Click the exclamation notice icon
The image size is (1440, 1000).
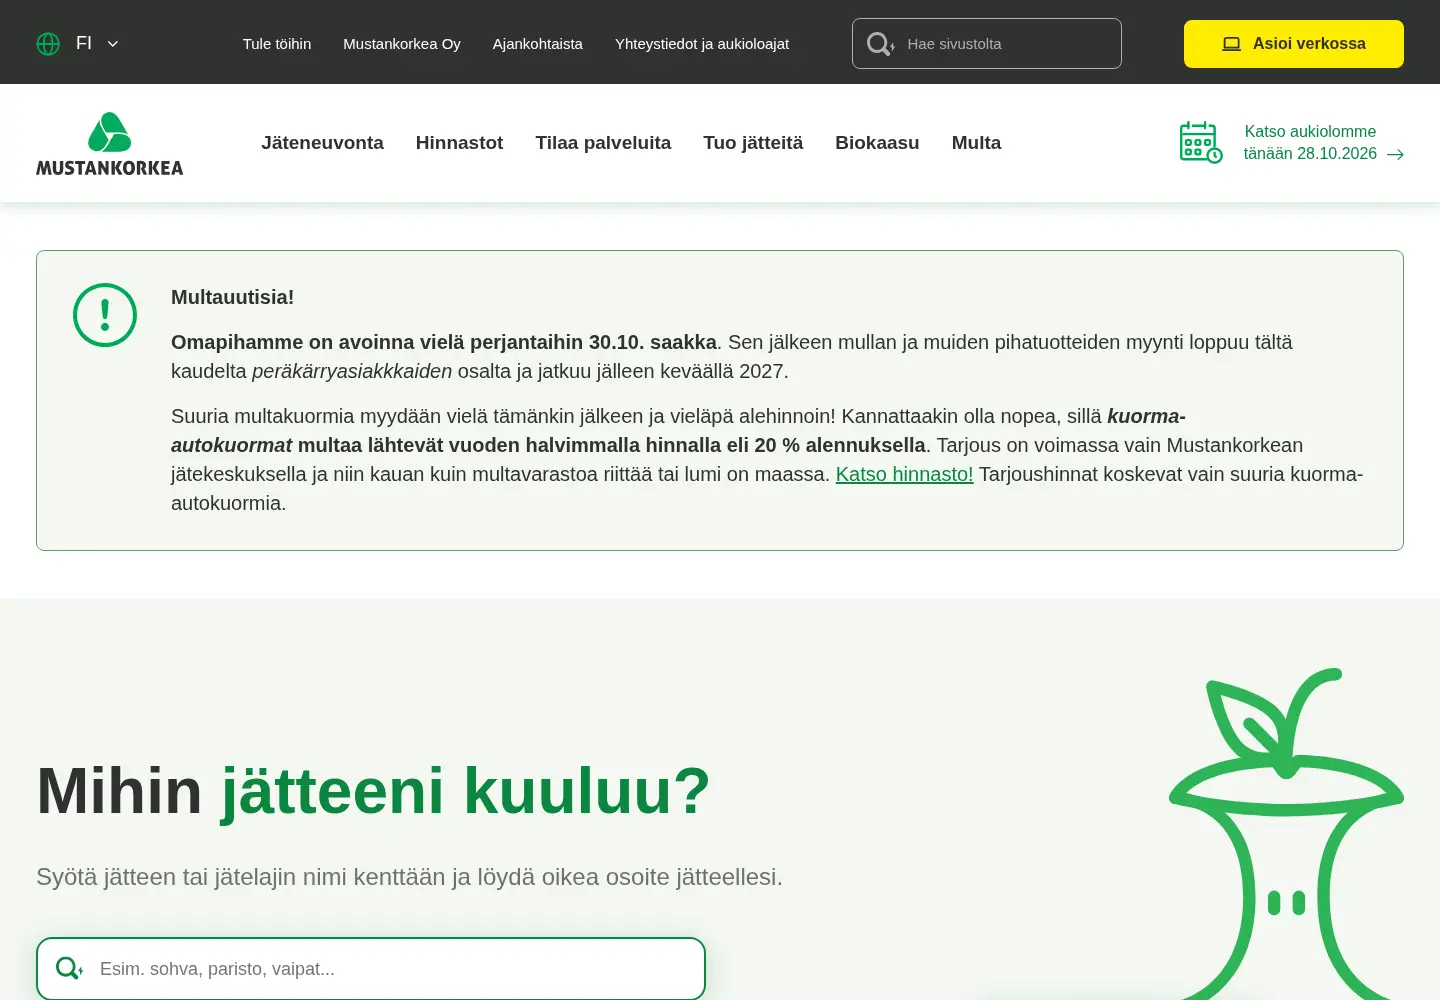pyautogui.click(x=105, y=315)
